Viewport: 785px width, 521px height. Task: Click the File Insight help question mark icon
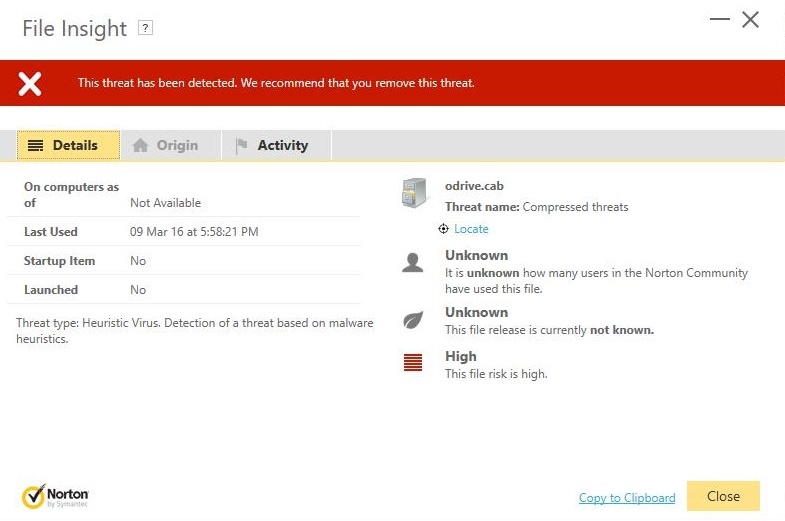tap(145, 28)
